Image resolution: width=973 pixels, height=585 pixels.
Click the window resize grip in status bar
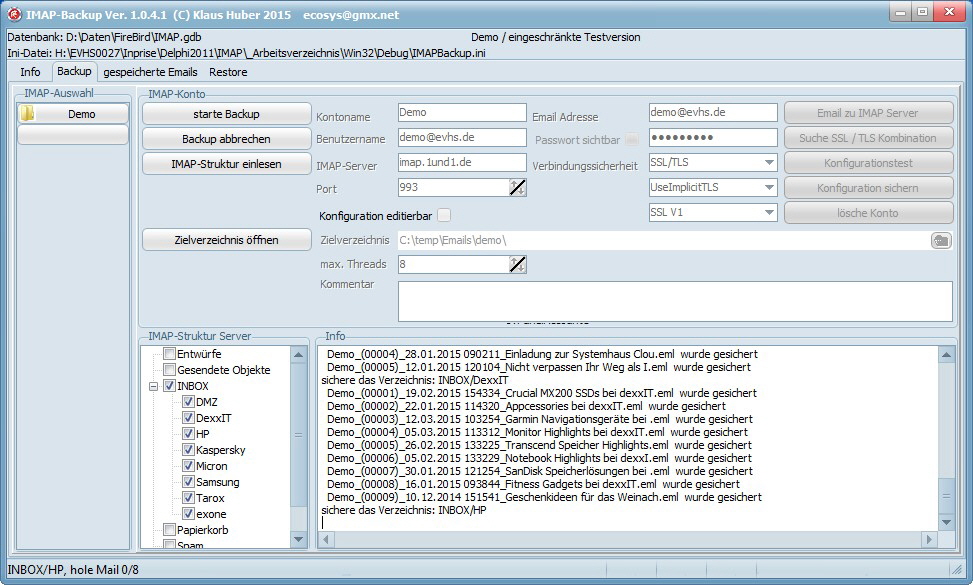957,569
